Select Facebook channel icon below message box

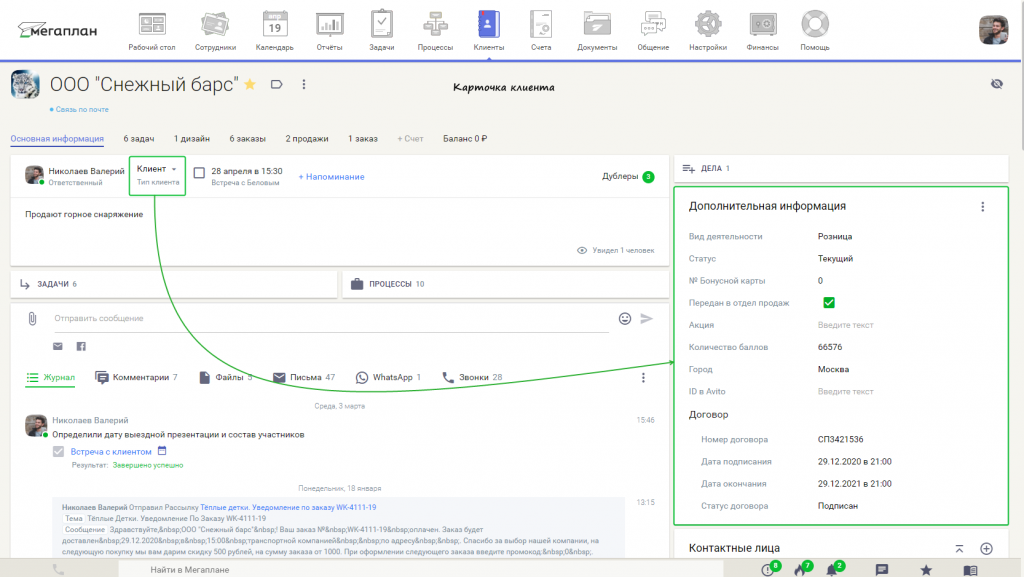coord(81,346)
